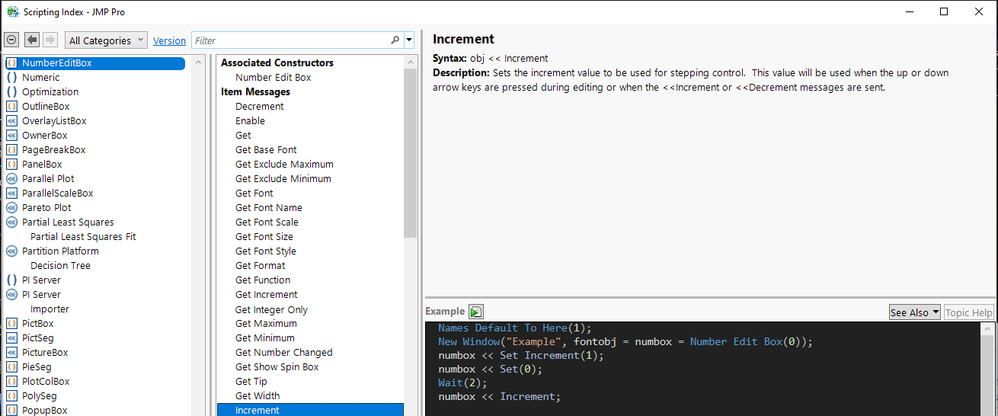The height and width of the screenshot is (416, 998).
Task: Select the Get Function message
Action: [x=262, y=280]
